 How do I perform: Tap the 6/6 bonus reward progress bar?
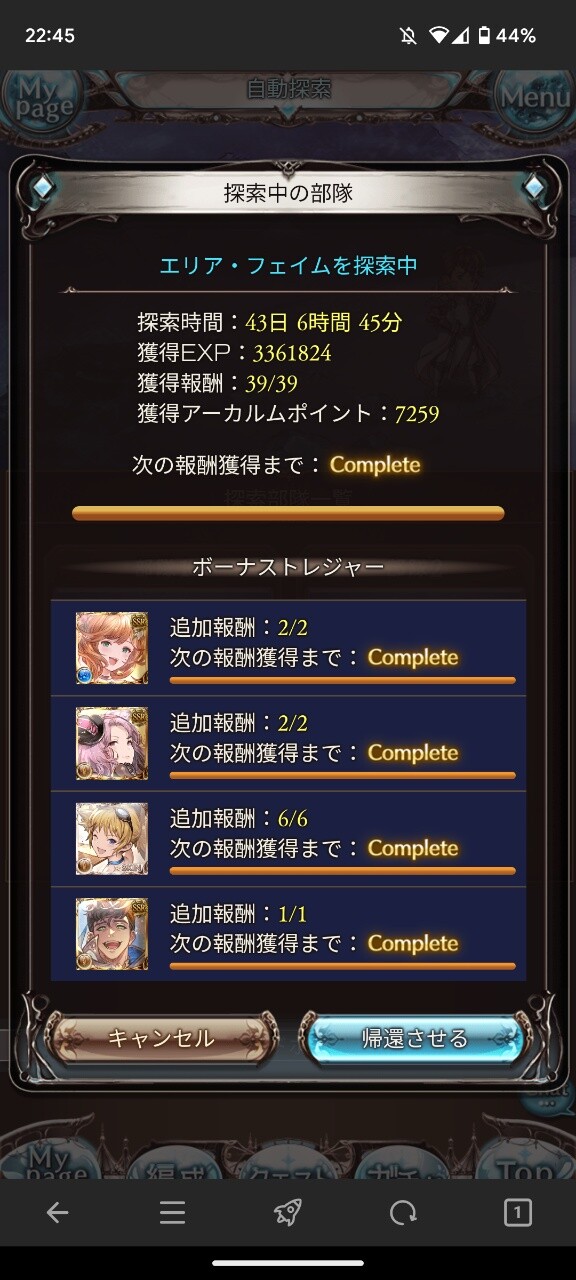tap(343, 870)
